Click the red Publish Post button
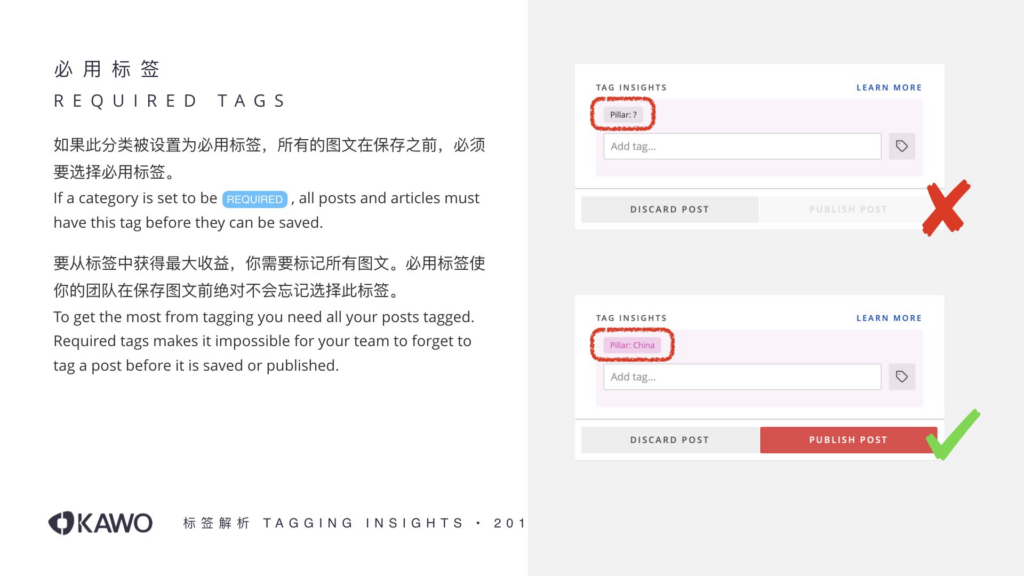 click(x=847, y=440)
